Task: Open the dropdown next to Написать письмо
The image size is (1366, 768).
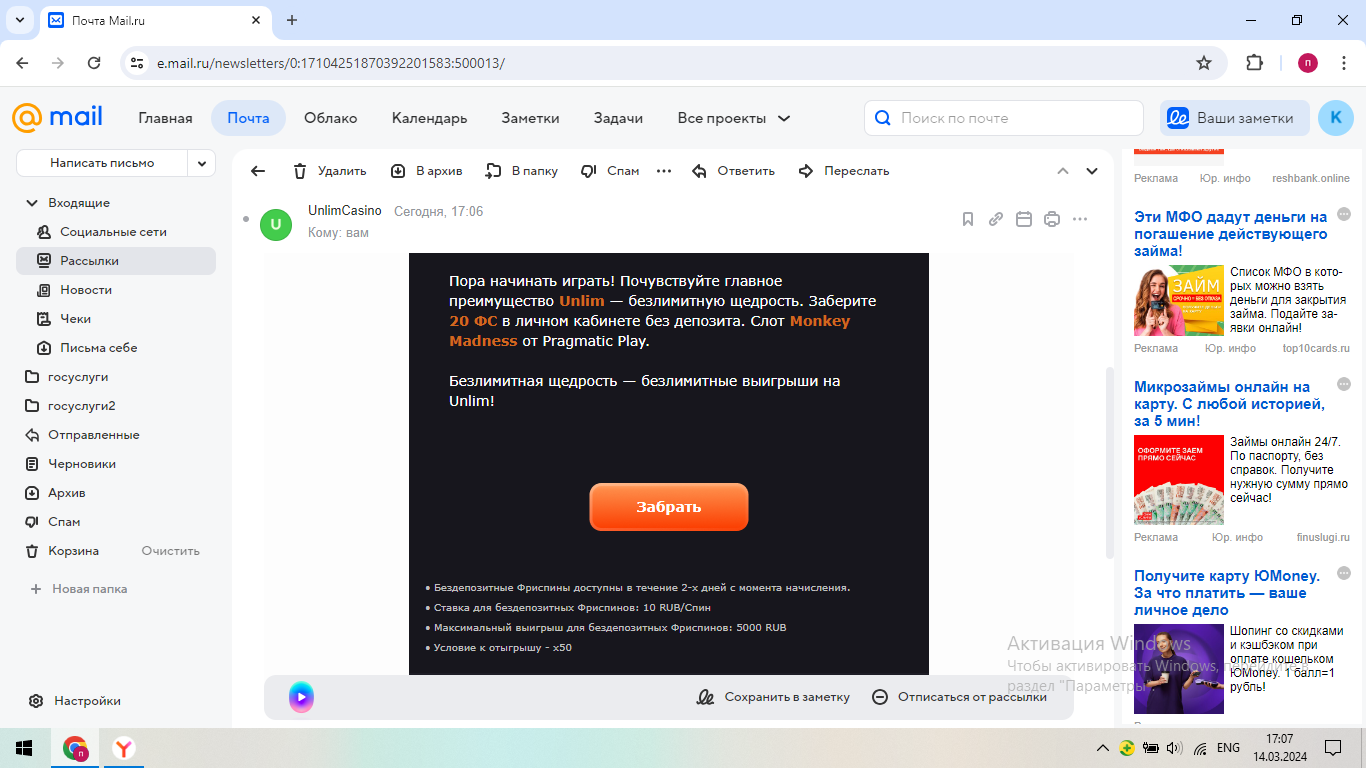Action: point(202,163)
